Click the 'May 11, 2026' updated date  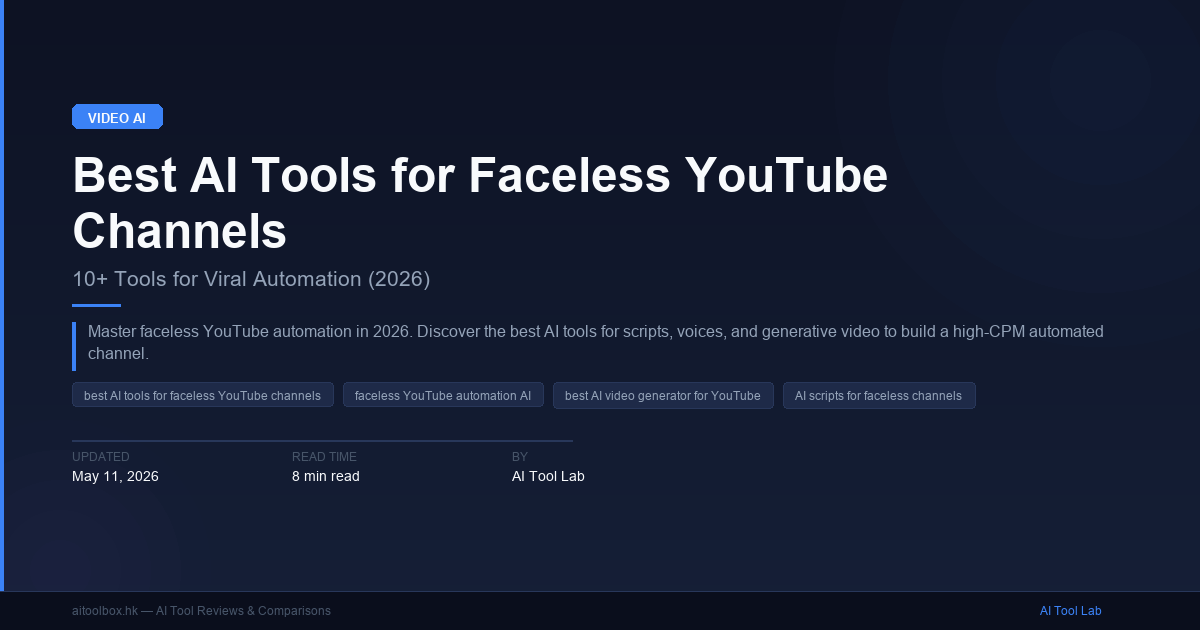[x=115, y=476]
